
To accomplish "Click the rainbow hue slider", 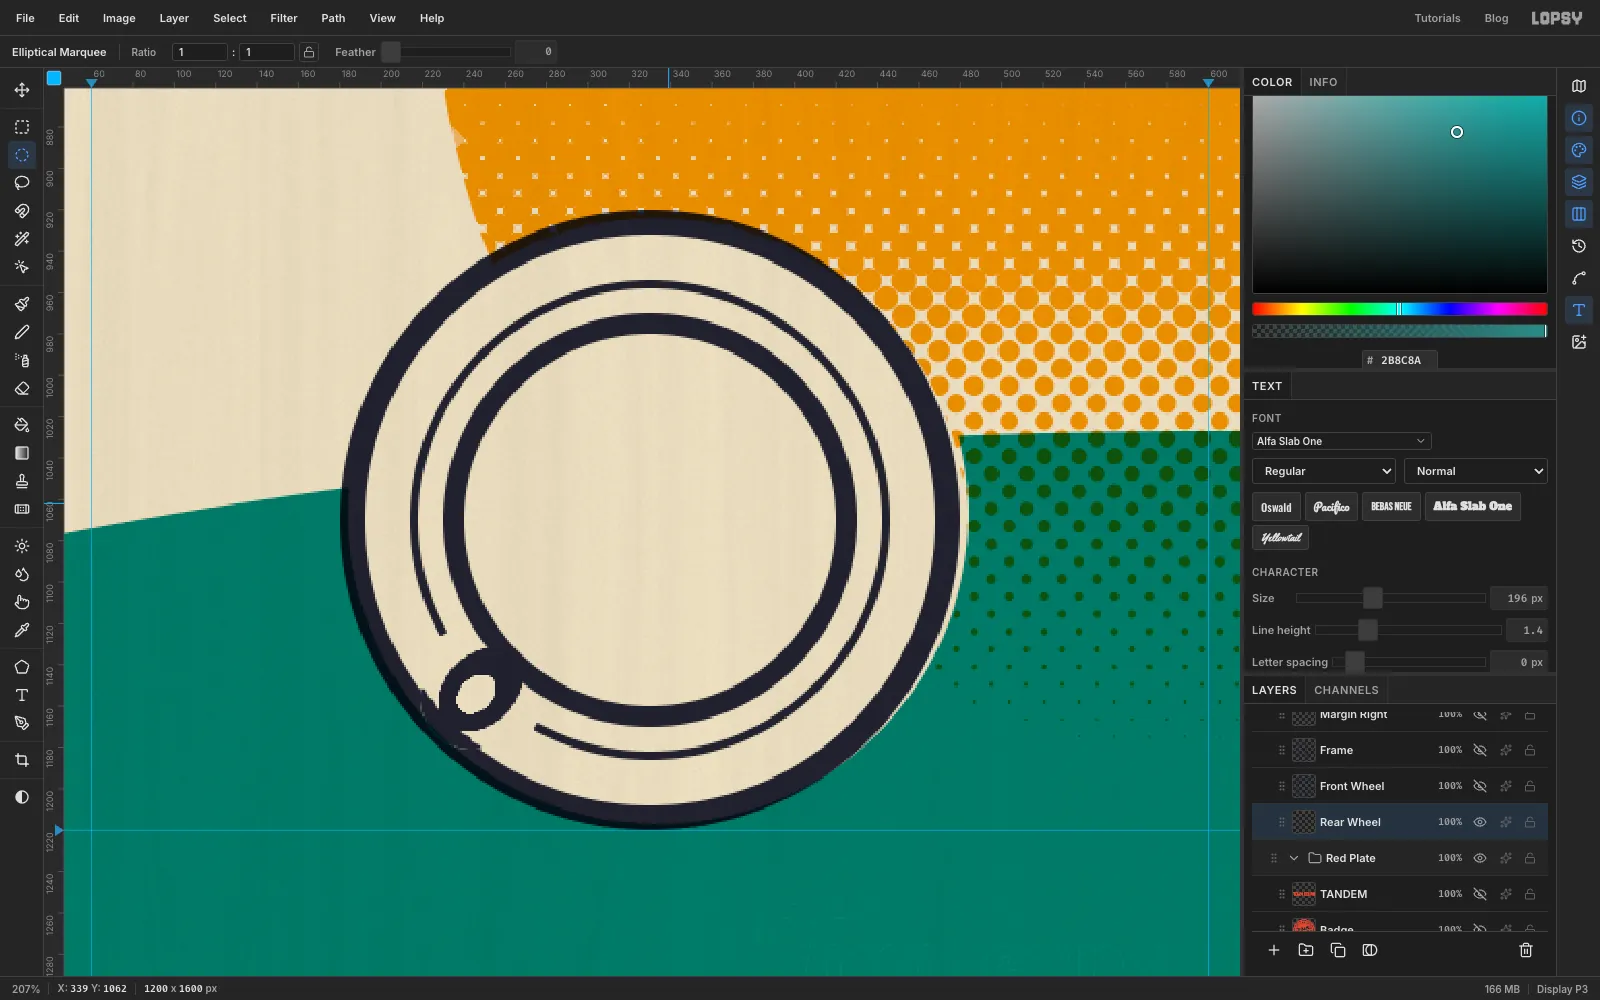I will (1400, 309).
